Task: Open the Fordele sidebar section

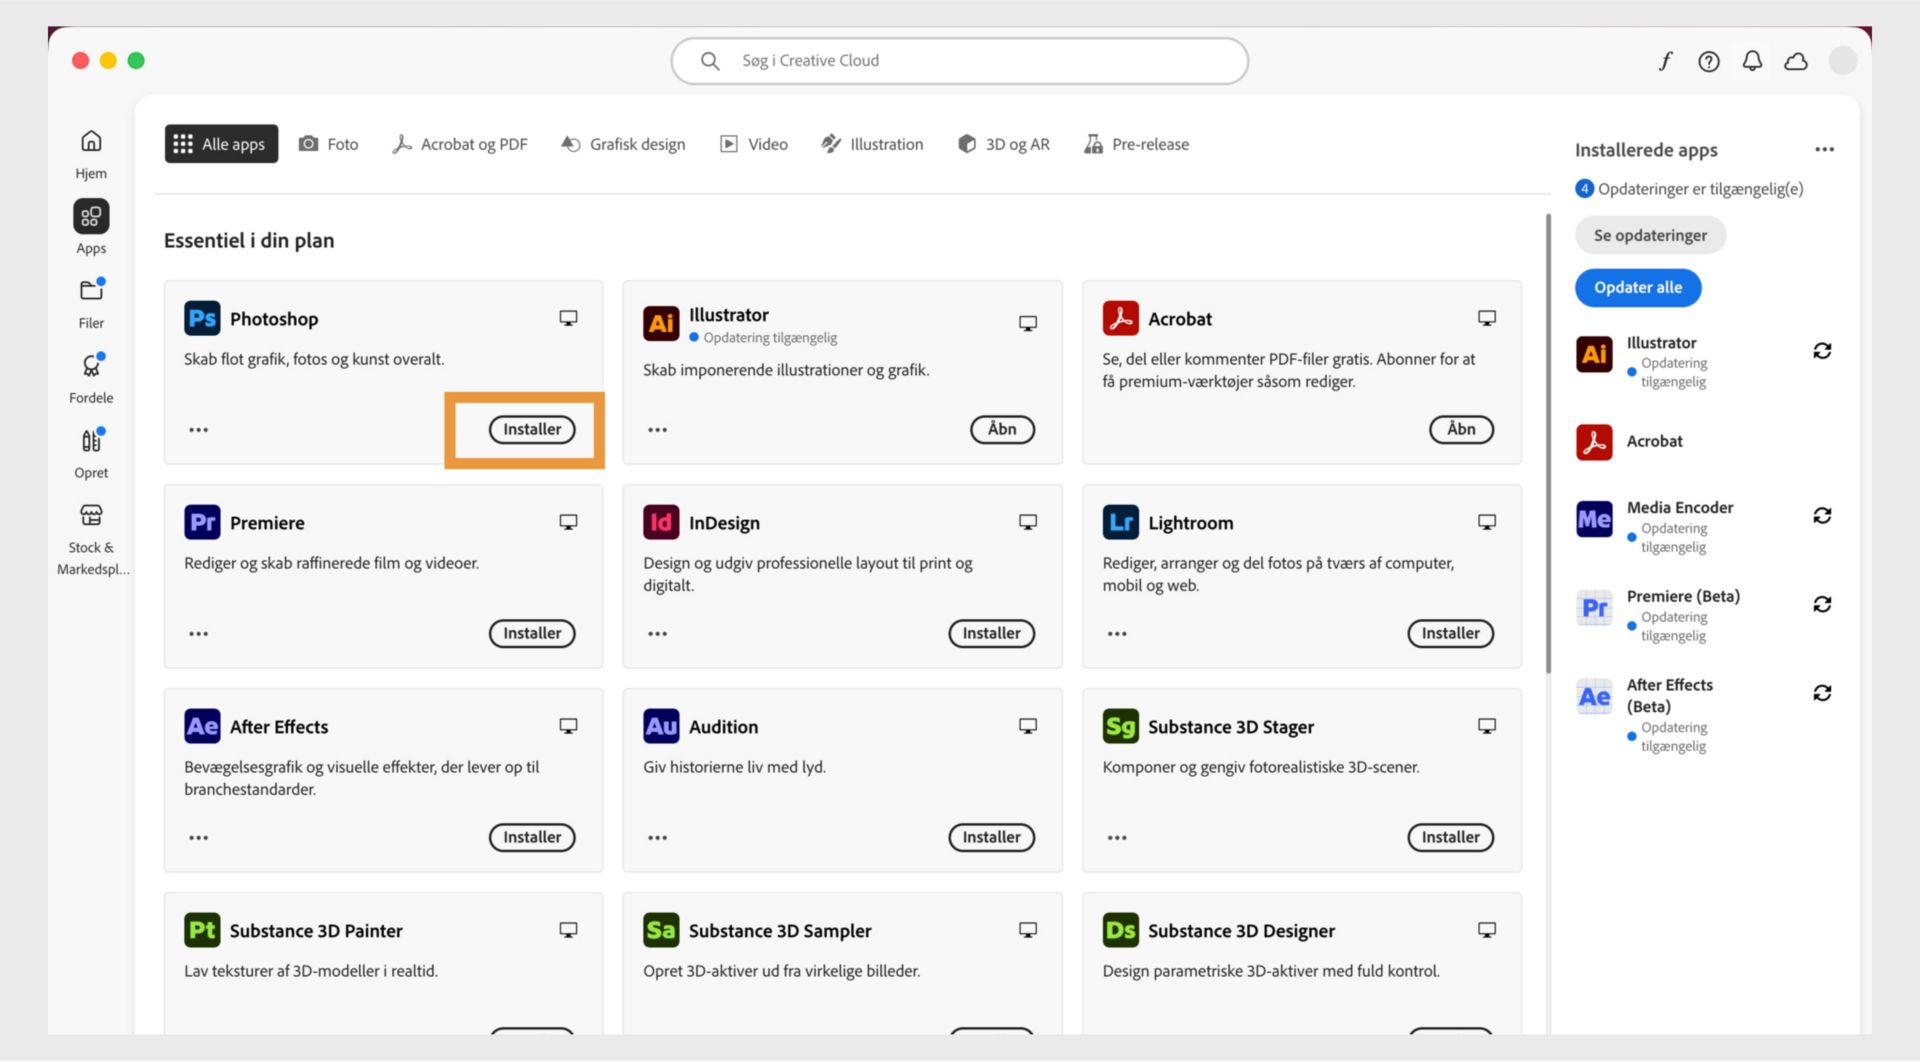Action: [x=91, y=365]
